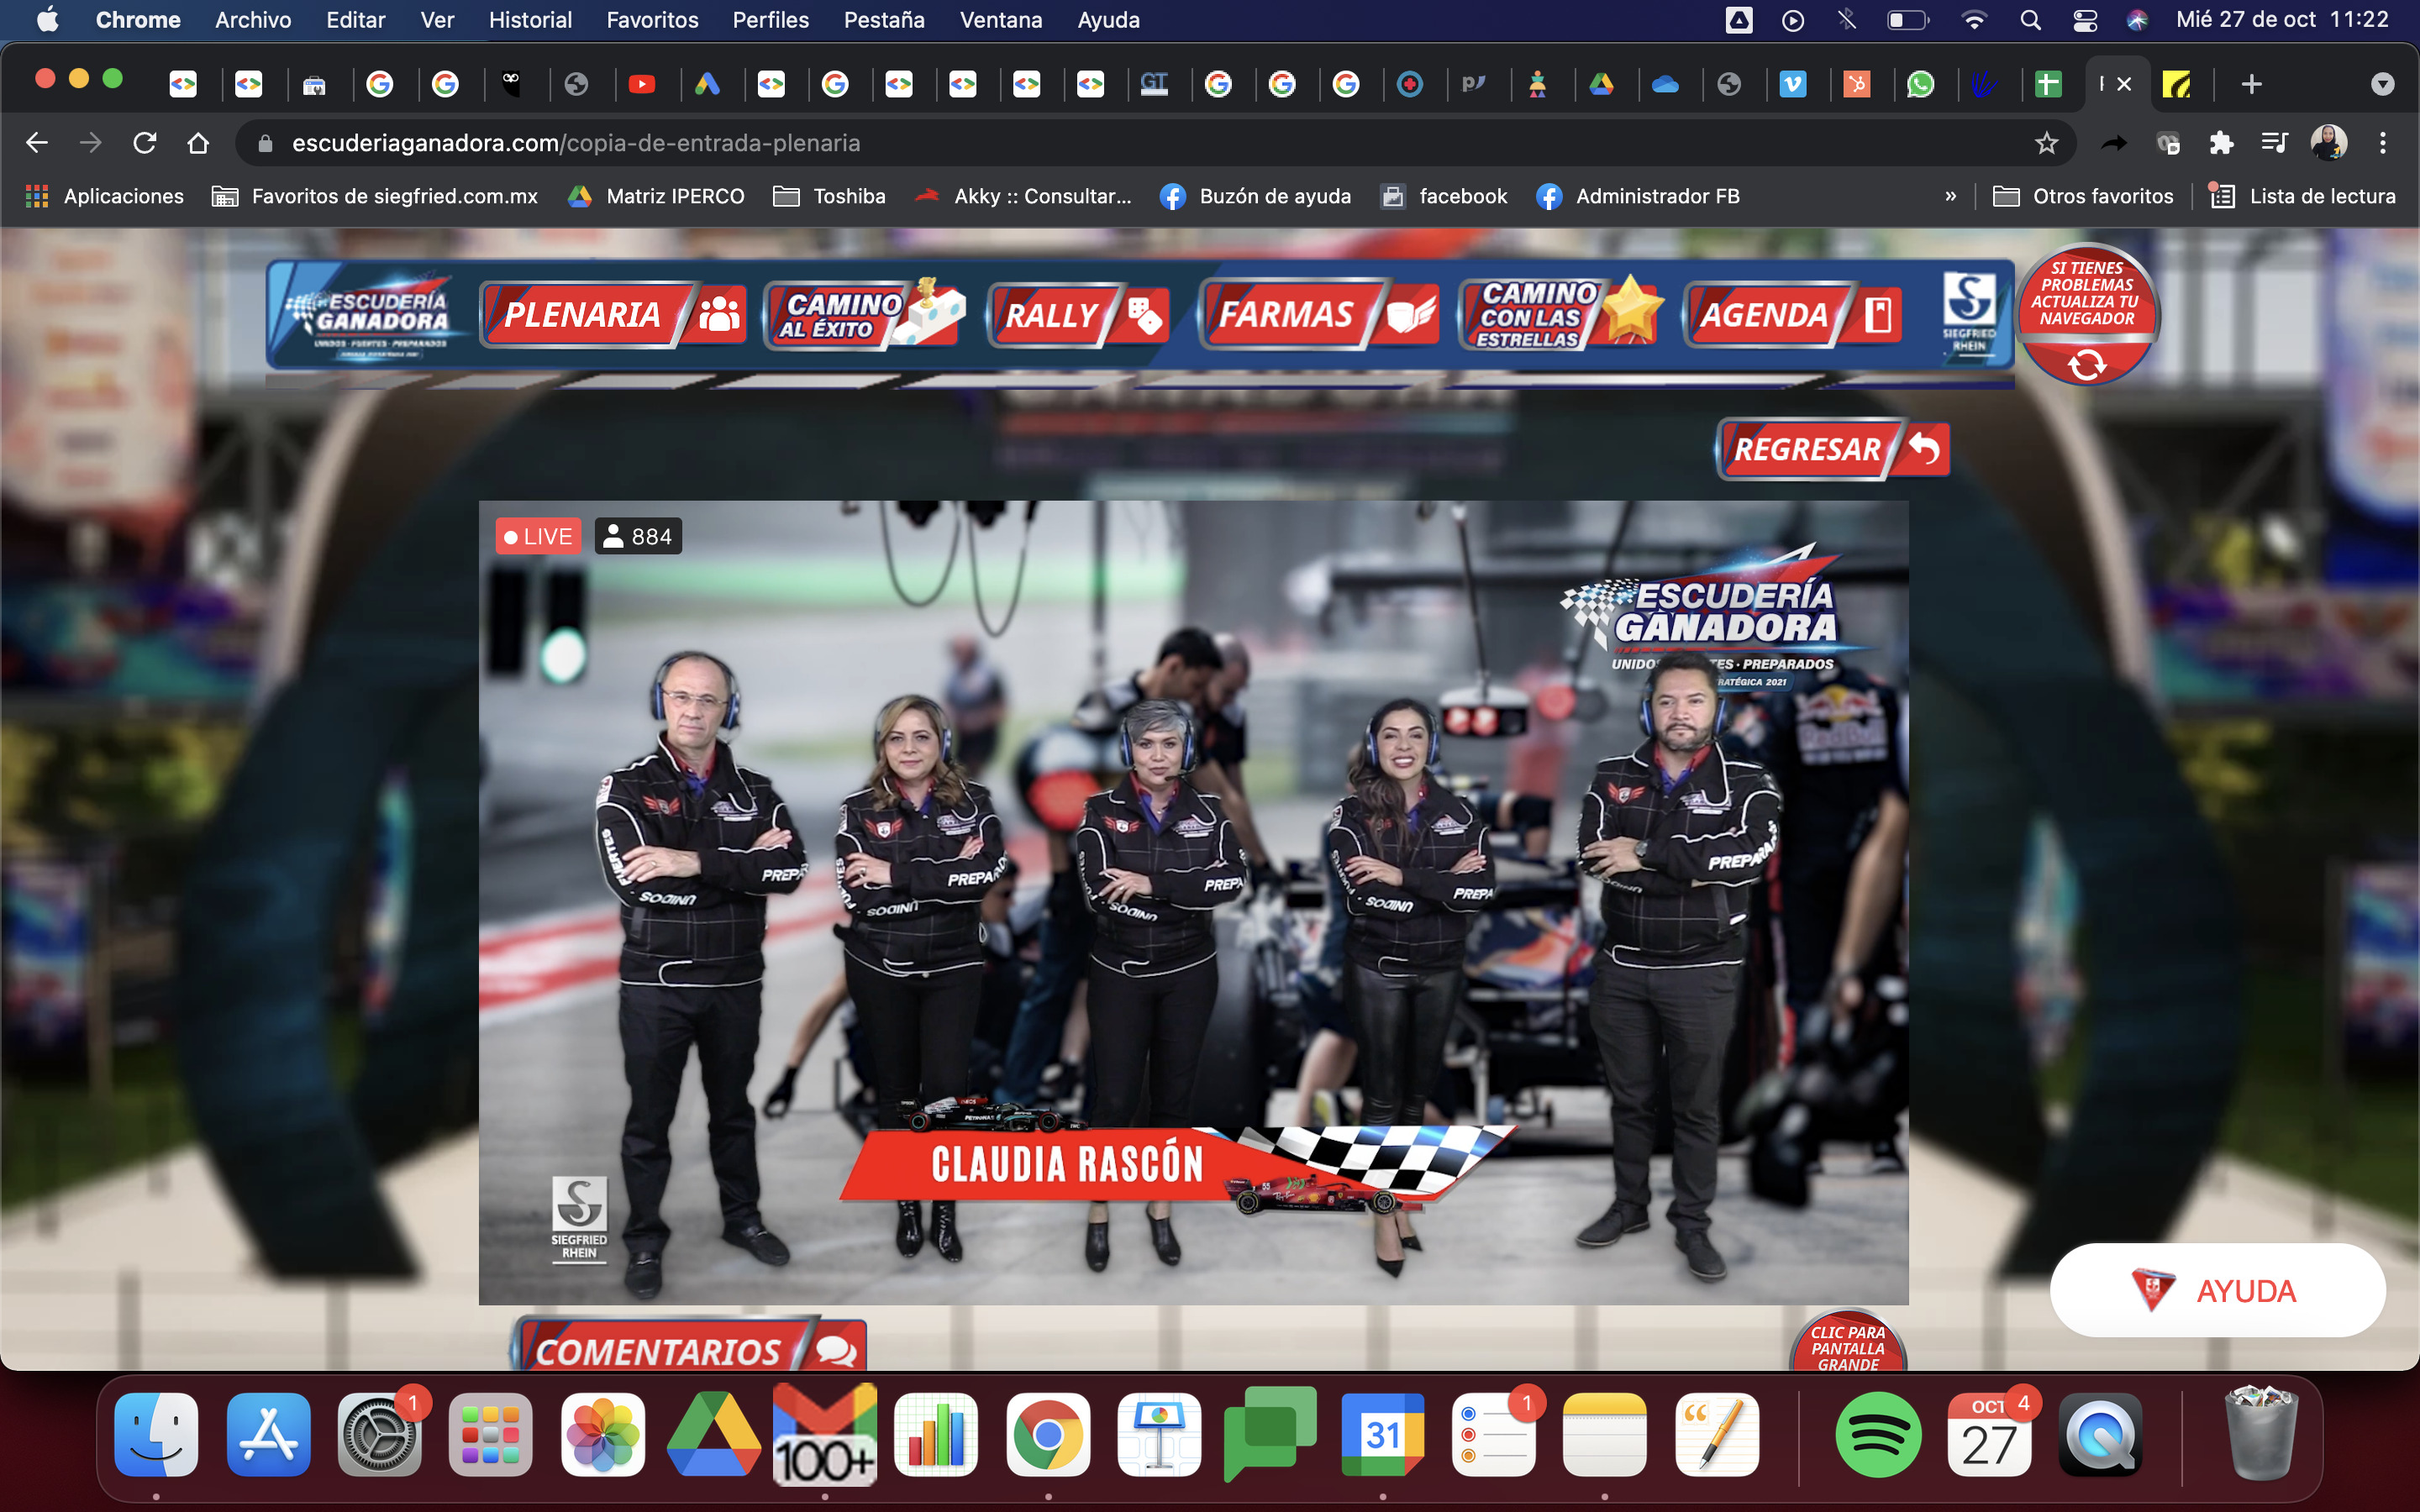This screenshot has width=2420, height=1512.
Task: Open CAMINO CON LAS ESTRELLAS section
Action: tap(1560, 314)
